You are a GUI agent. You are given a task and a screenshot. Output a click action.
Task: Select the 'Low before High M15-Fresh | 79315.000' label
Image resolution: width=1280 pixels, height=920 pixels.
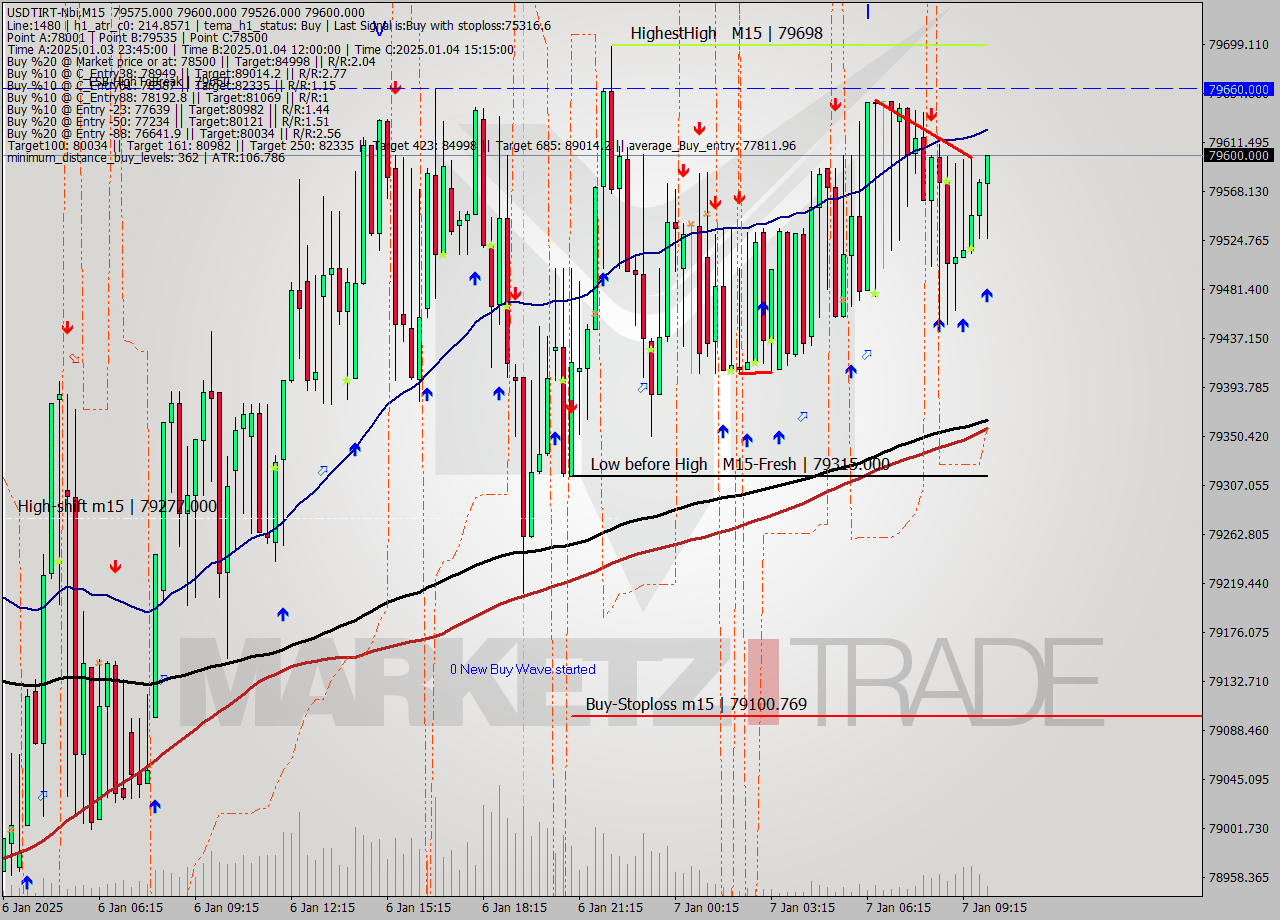[739, 464]
